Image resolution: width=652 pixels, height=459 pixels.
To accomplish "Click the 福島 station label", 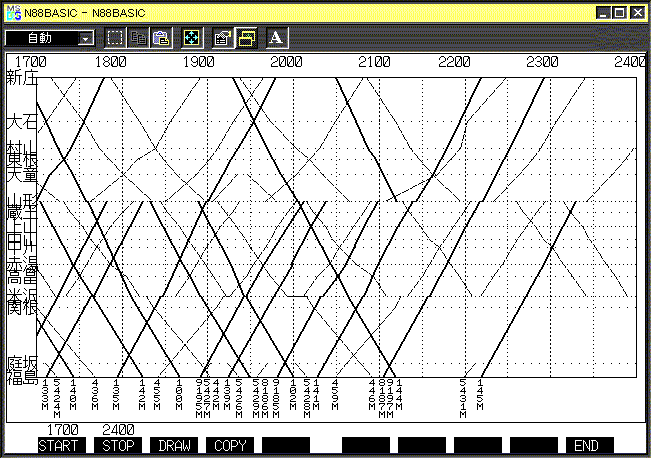I will click(21, 378).
